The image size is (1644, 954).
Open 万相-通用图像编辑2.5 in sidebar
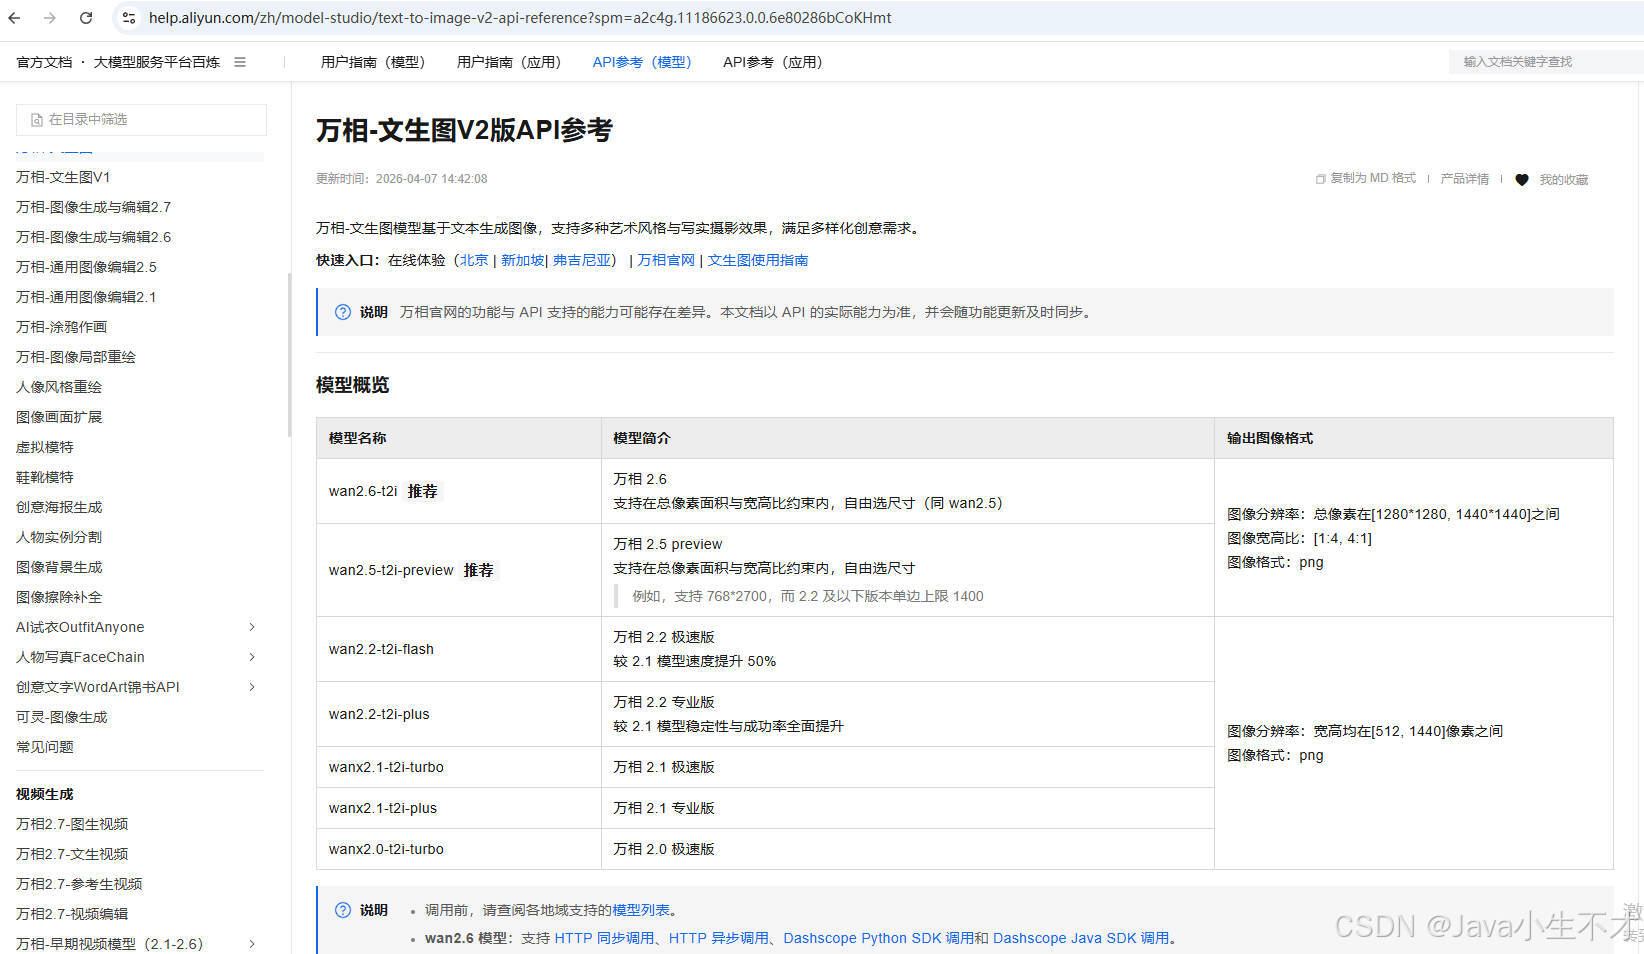point(86,267)
